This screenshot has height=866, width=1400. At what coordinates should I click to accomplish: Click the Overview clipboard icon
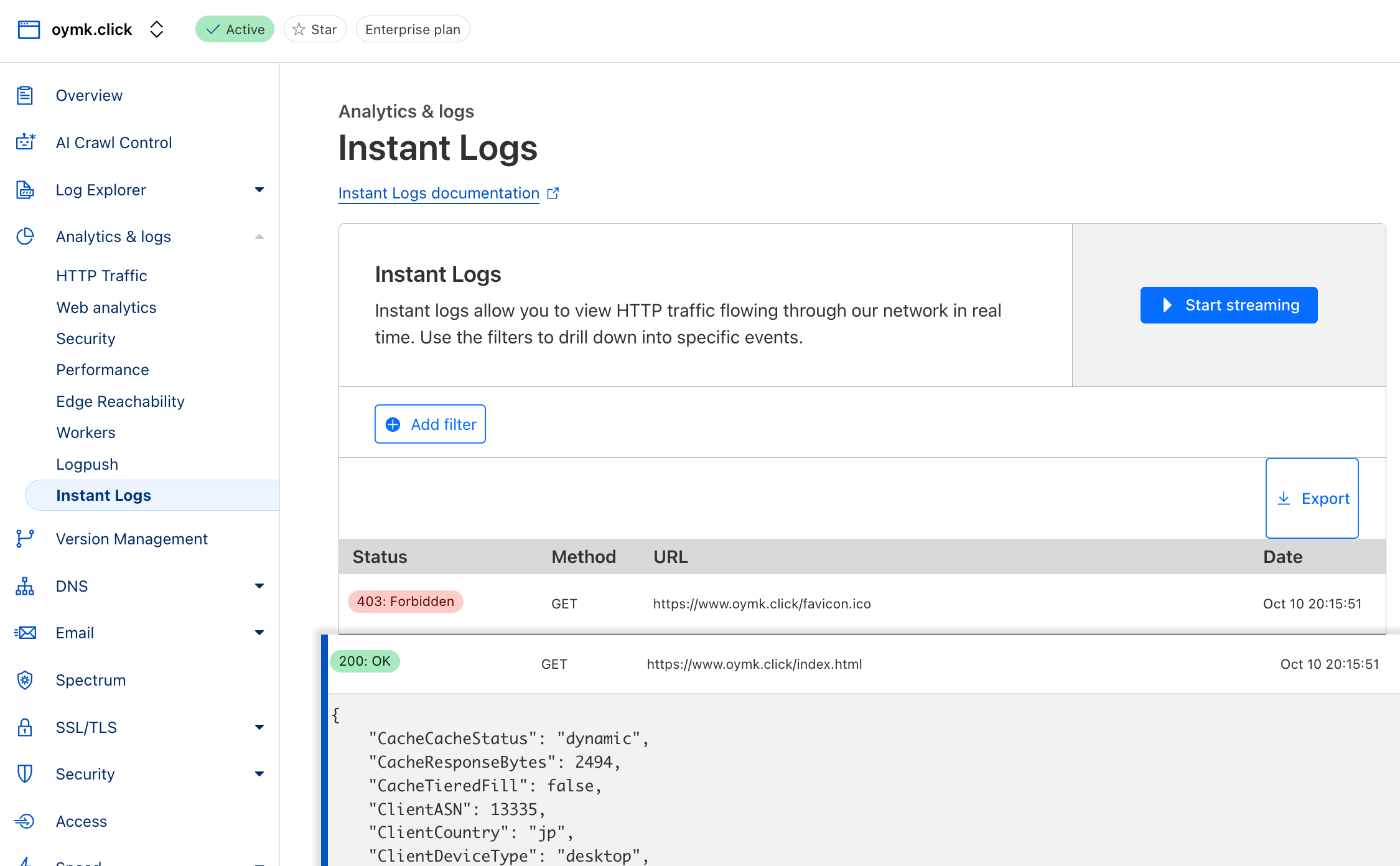point(26,96)
